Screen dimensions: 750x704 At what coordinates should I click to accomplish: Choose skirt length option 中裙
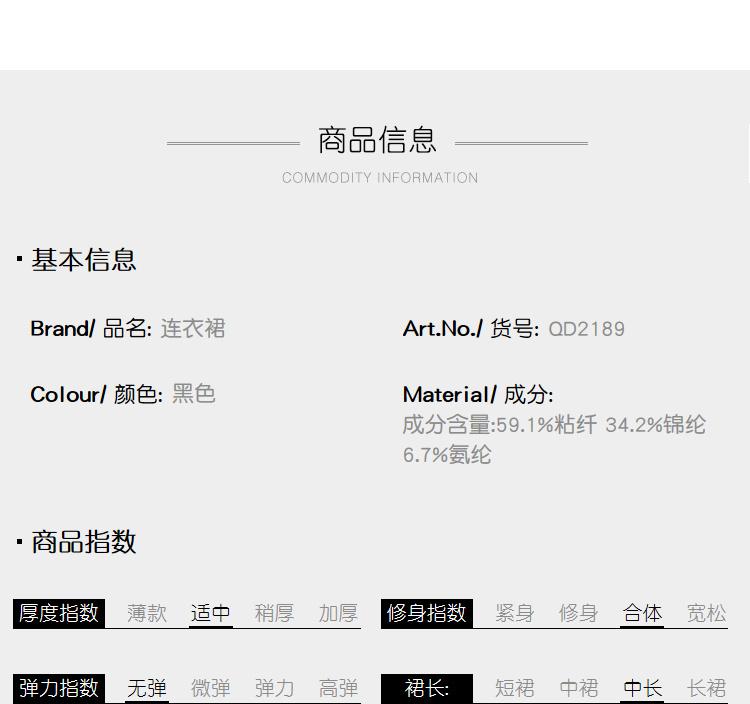point(579,689)
